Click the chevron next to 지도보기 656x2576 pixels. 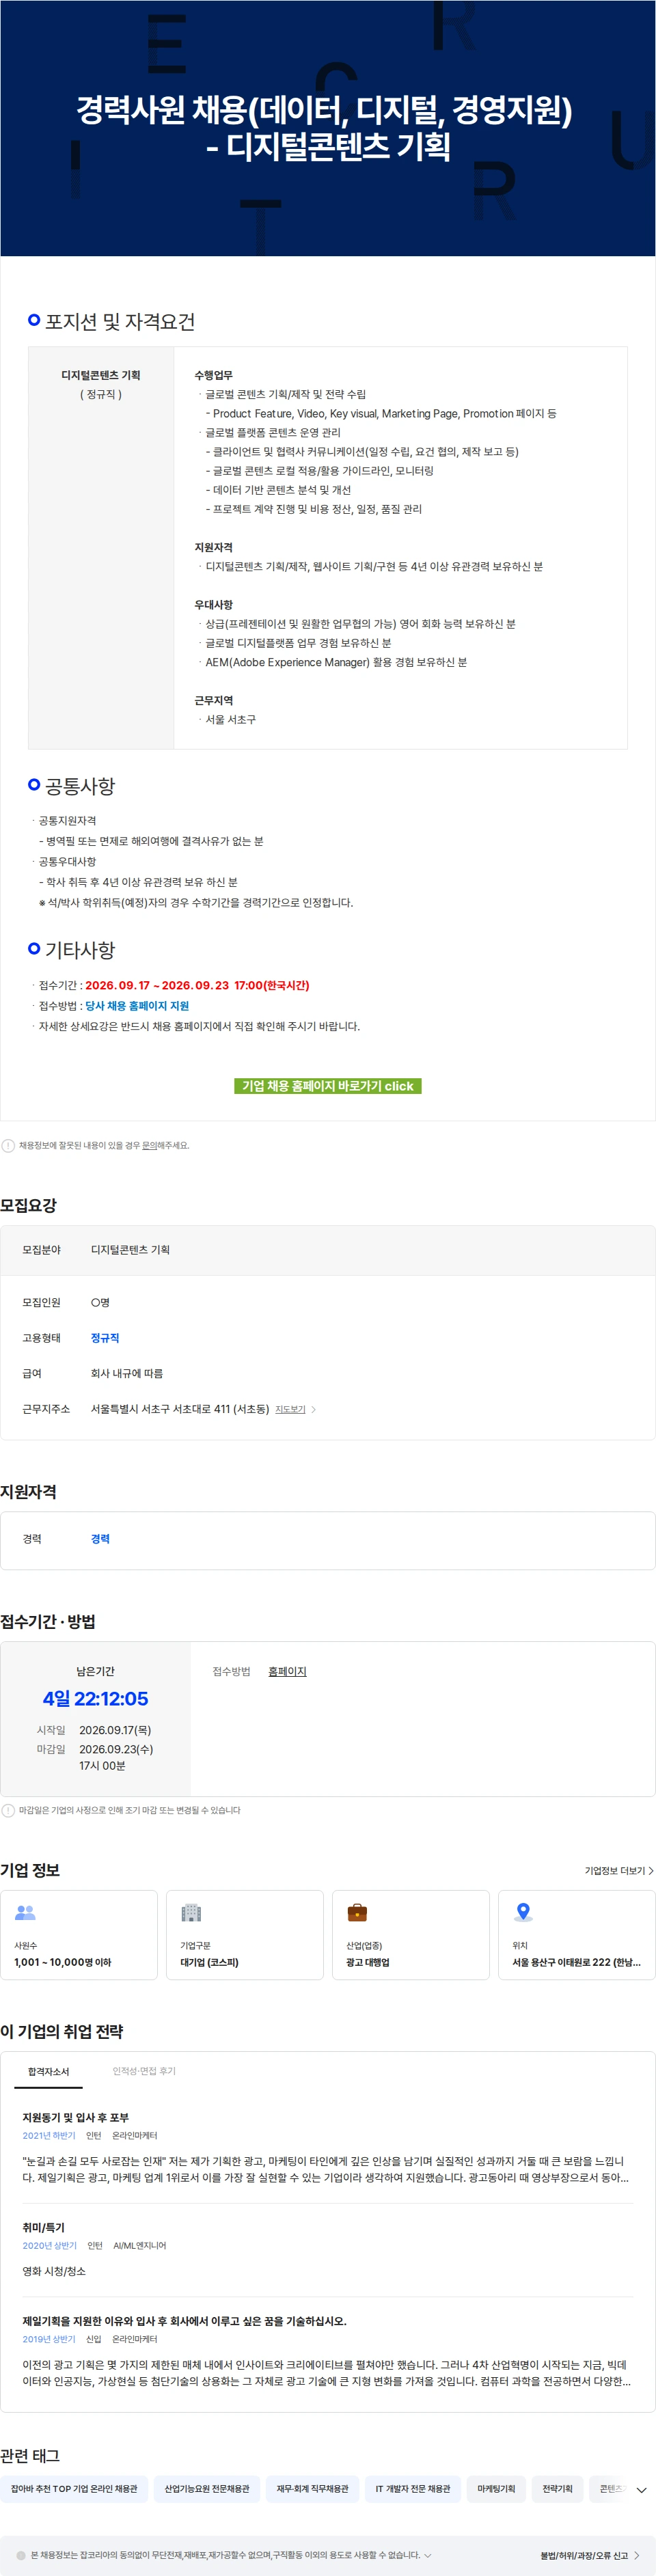(x=314, y=1409)
